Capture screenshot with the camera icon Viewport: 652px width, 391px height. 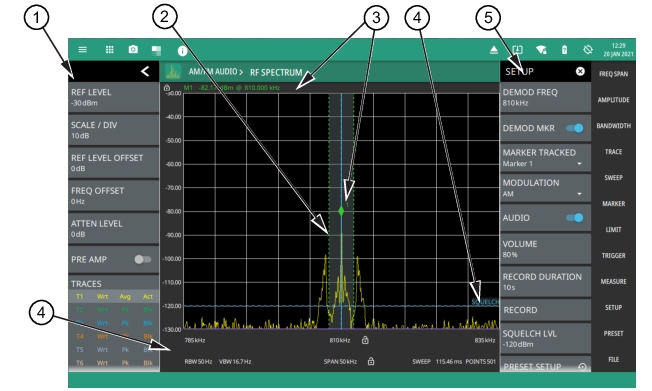point(133,49)
